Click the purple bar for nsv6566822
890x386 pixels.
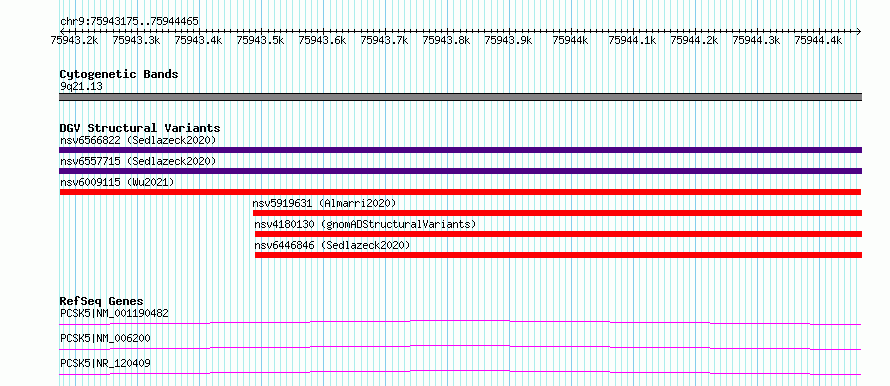pyautogui.click(x=460, y=150)
